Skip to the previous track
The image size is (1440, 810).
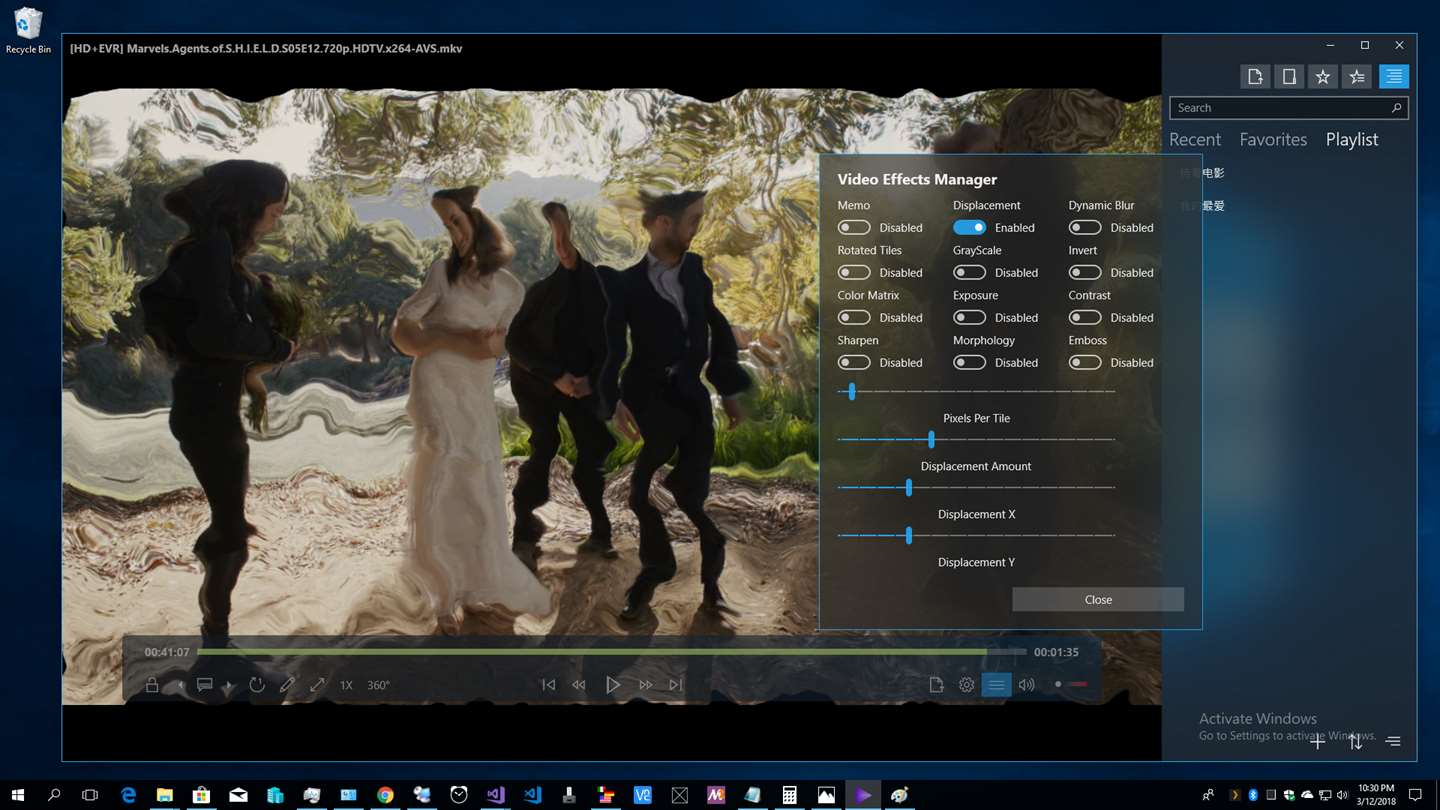click(548, 685)
